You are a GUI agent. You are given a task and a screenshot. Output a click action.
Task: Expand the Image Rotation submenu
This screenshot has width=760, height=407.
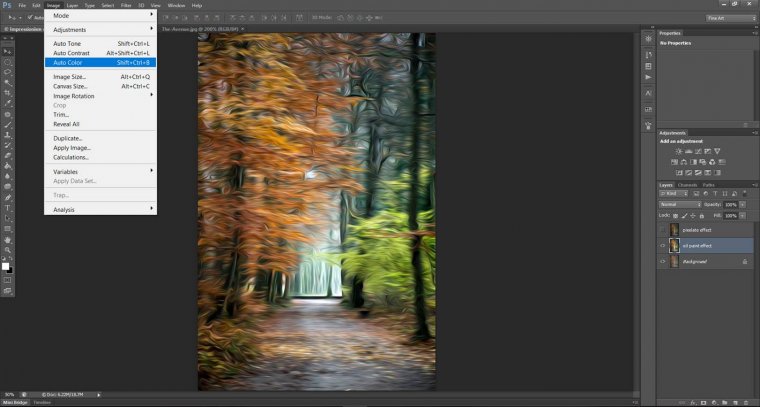(x=100, y=96)
